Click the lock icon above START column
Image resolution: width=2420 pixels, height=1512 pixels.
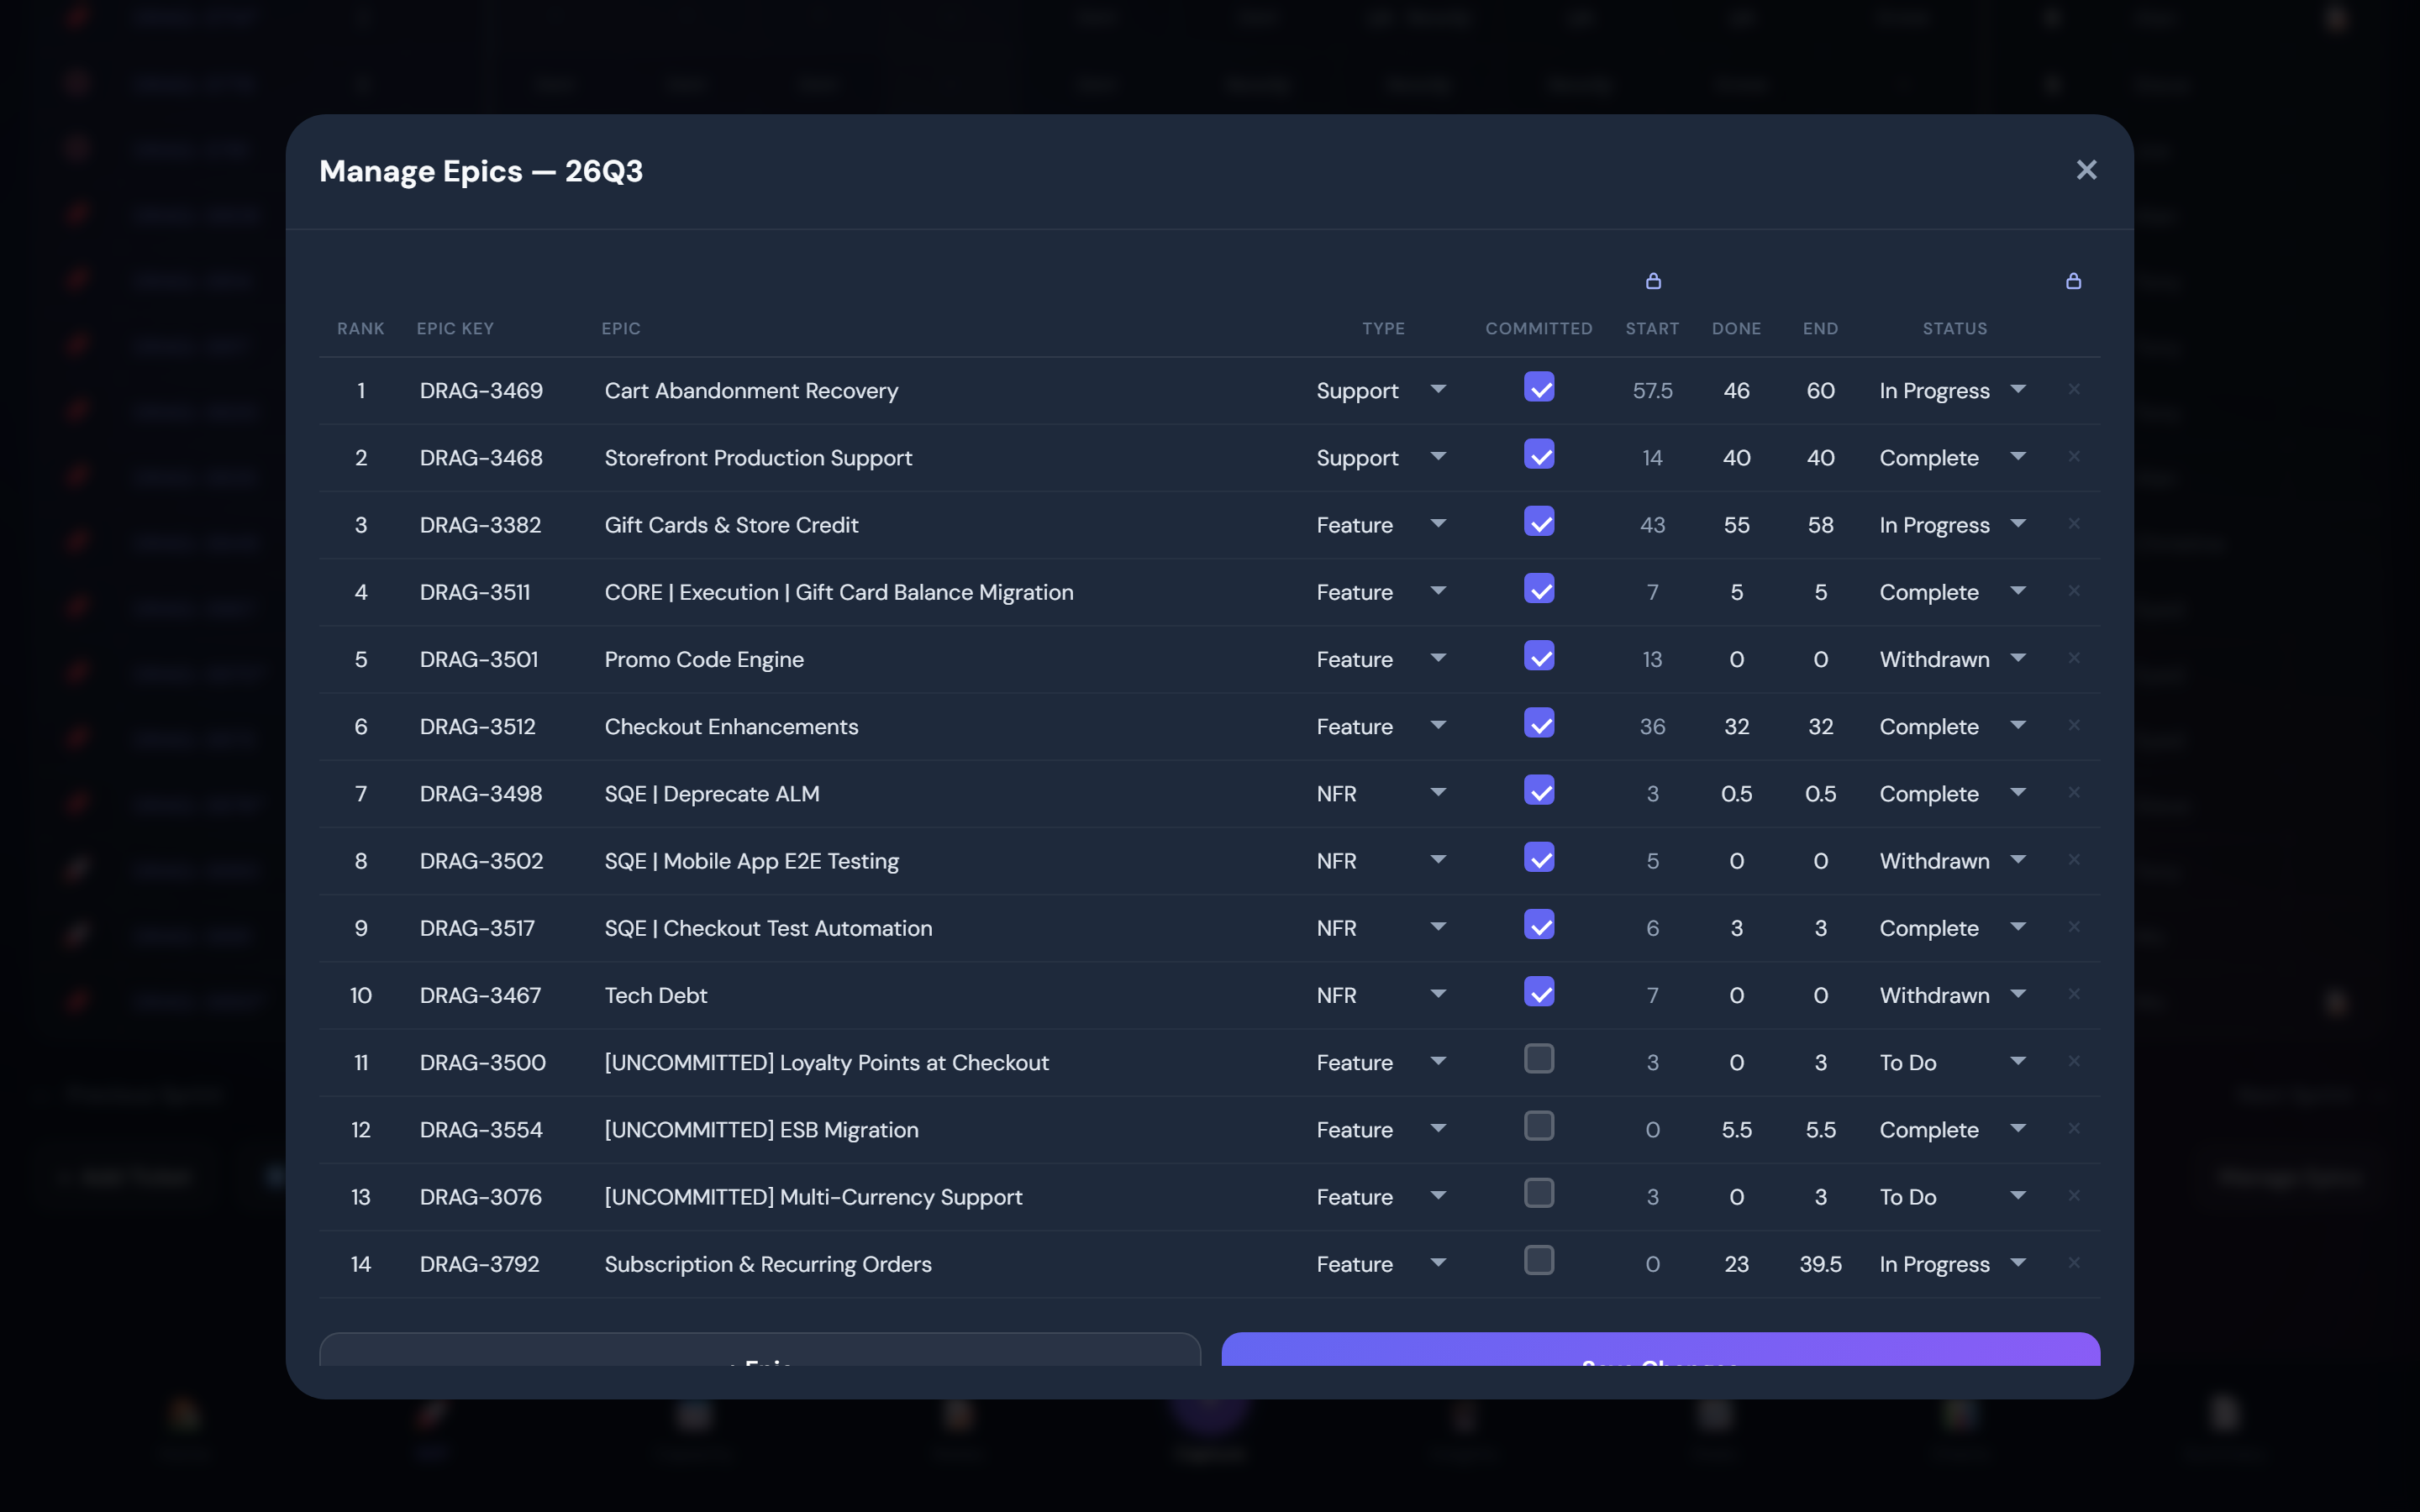point(1653,281)
